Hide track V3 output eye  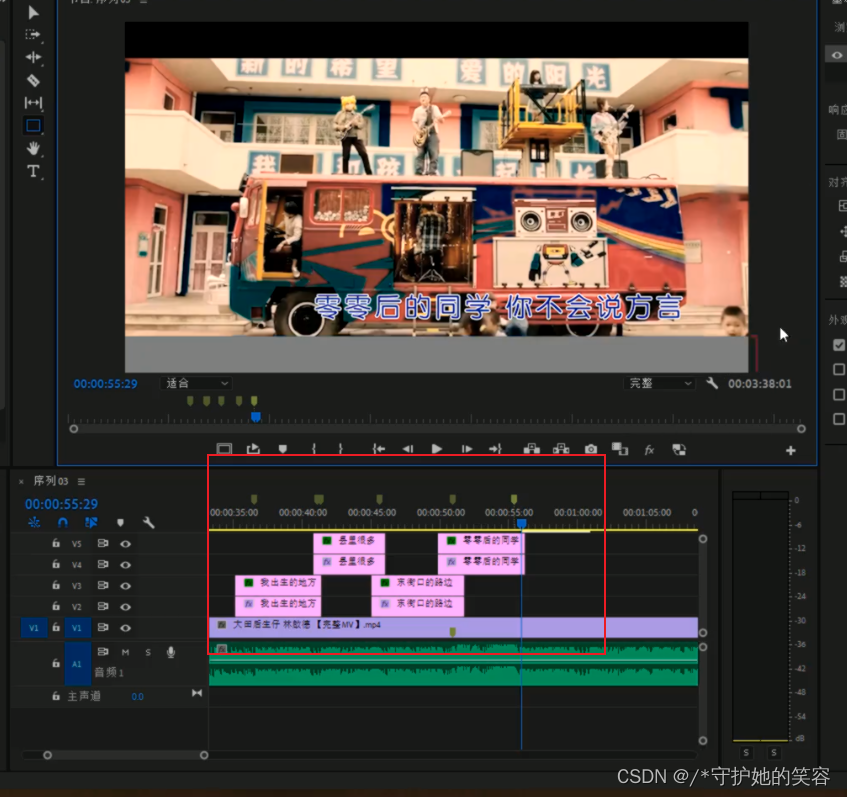pyautogui.click(x=125, y=586)
